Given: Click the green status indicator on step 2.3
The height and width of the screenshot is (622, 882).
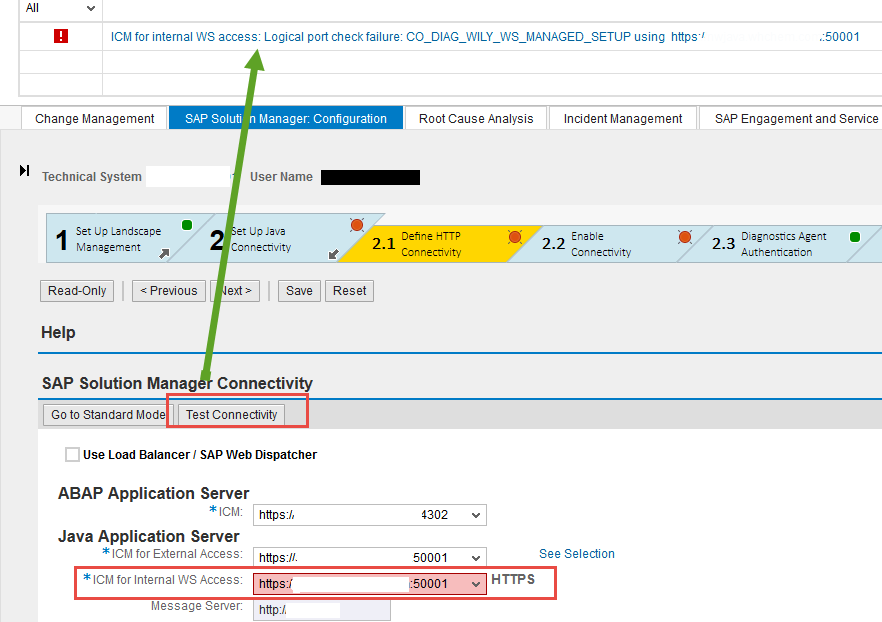Looking at the screenshot, I should point(855,237).
